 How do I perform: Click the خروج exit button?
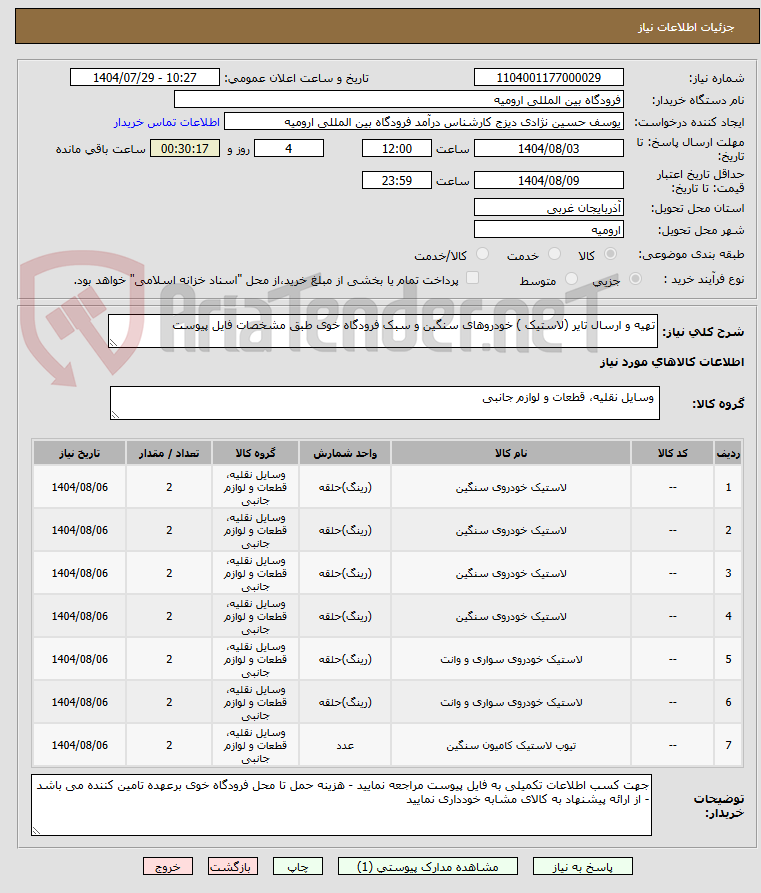(x=168, y=866)
